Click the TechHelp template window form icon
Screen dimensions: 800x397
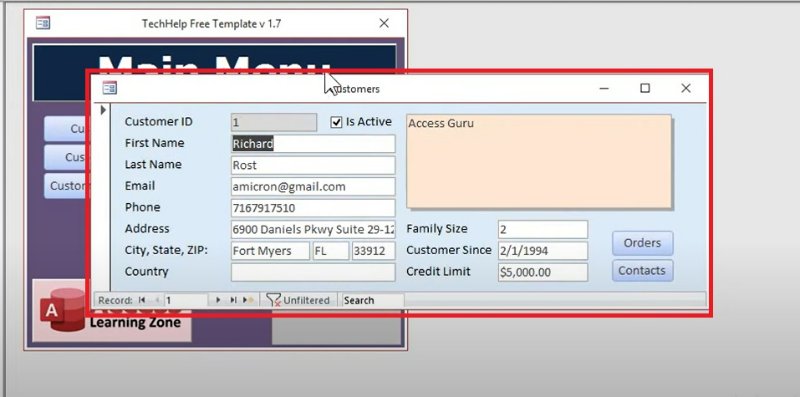pyautogui.click(x=43, y=23)
